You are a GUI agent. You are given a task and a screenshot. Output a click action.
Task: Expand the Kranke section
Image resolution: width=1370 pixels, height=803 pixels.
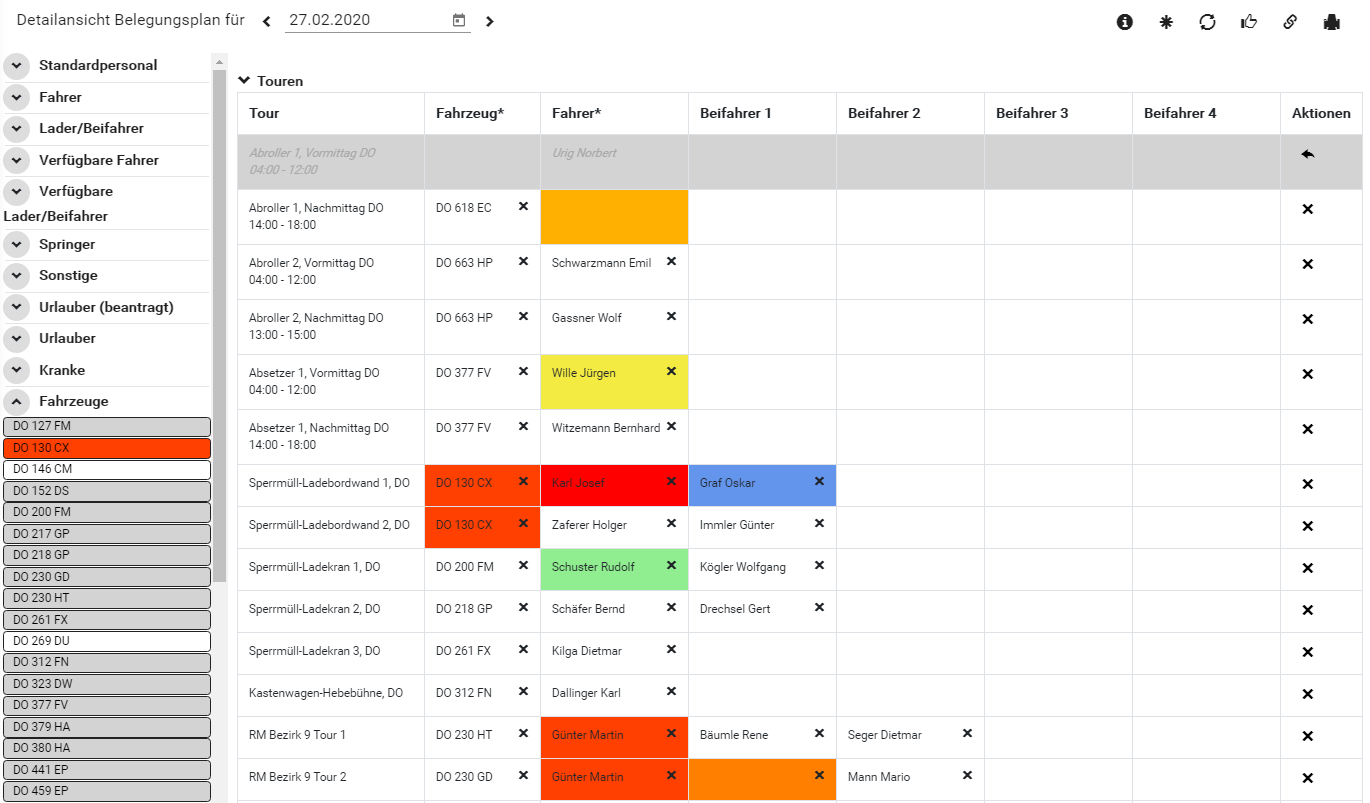(17, 370)
